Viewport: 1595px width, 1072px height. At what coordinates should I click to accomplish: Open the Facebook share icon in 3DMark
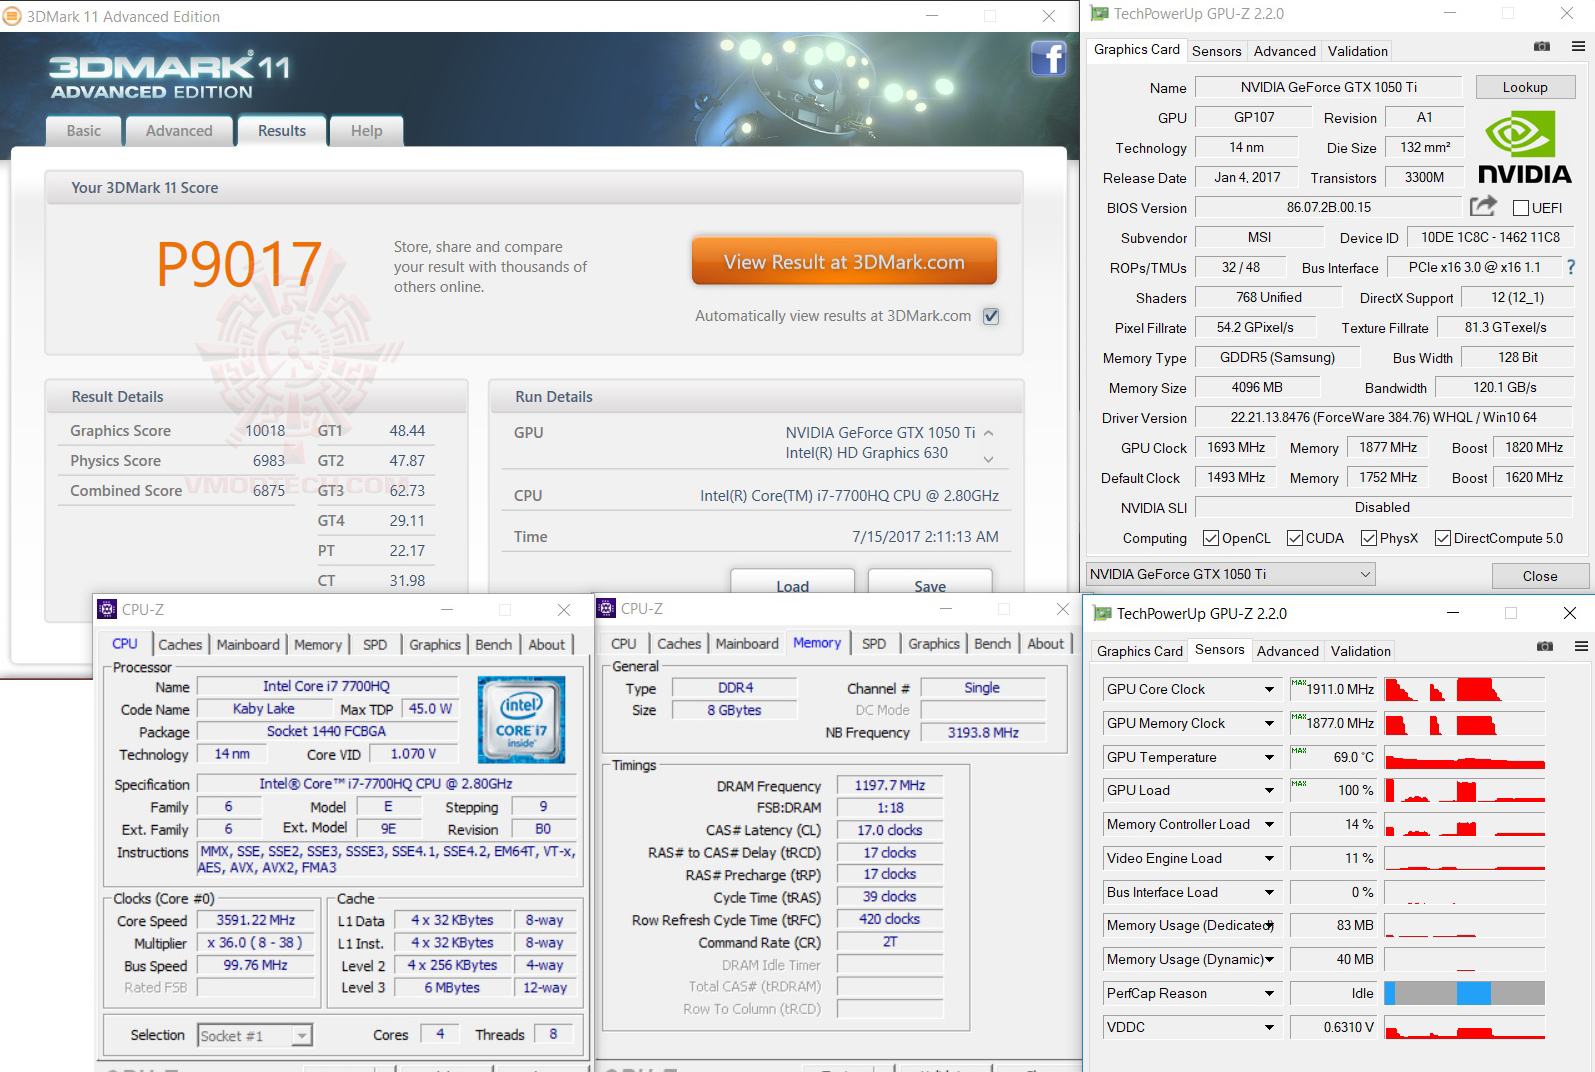1048,58
